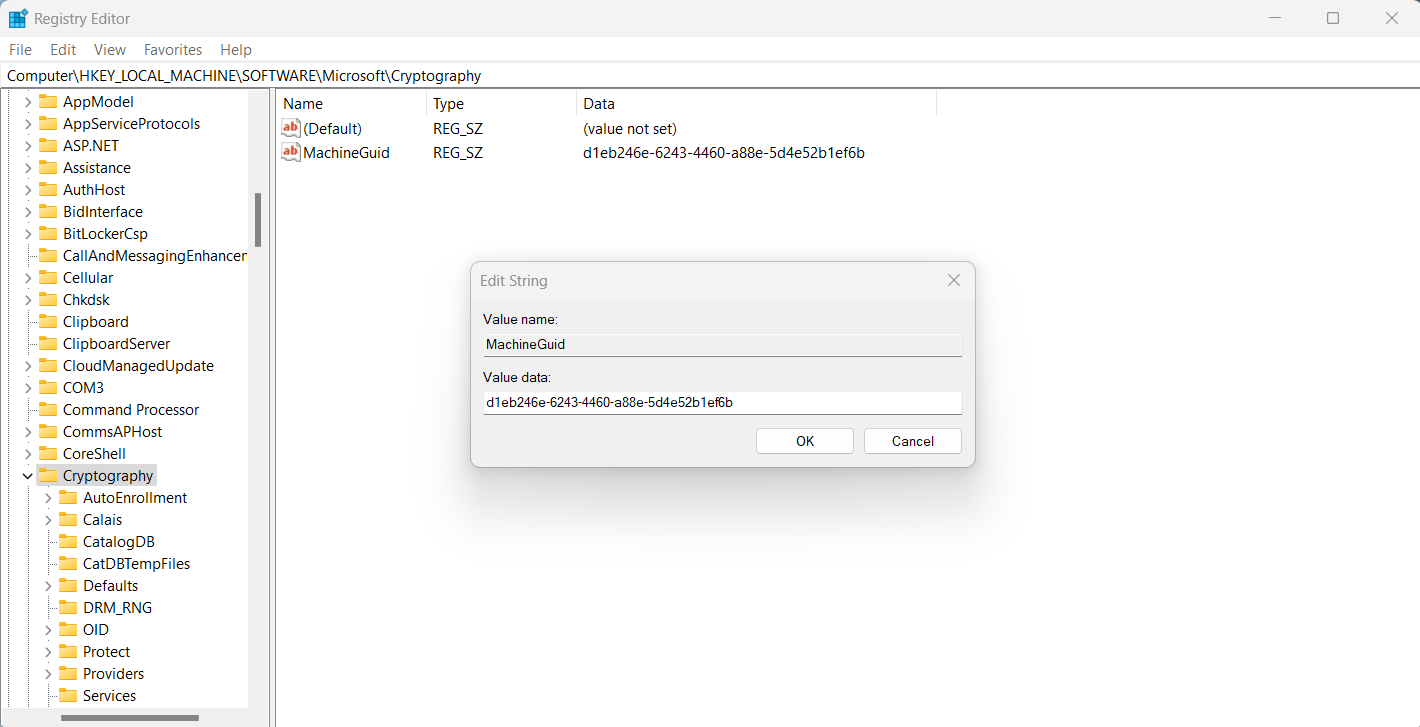Expand the OID subkey

tap(48, 630)
